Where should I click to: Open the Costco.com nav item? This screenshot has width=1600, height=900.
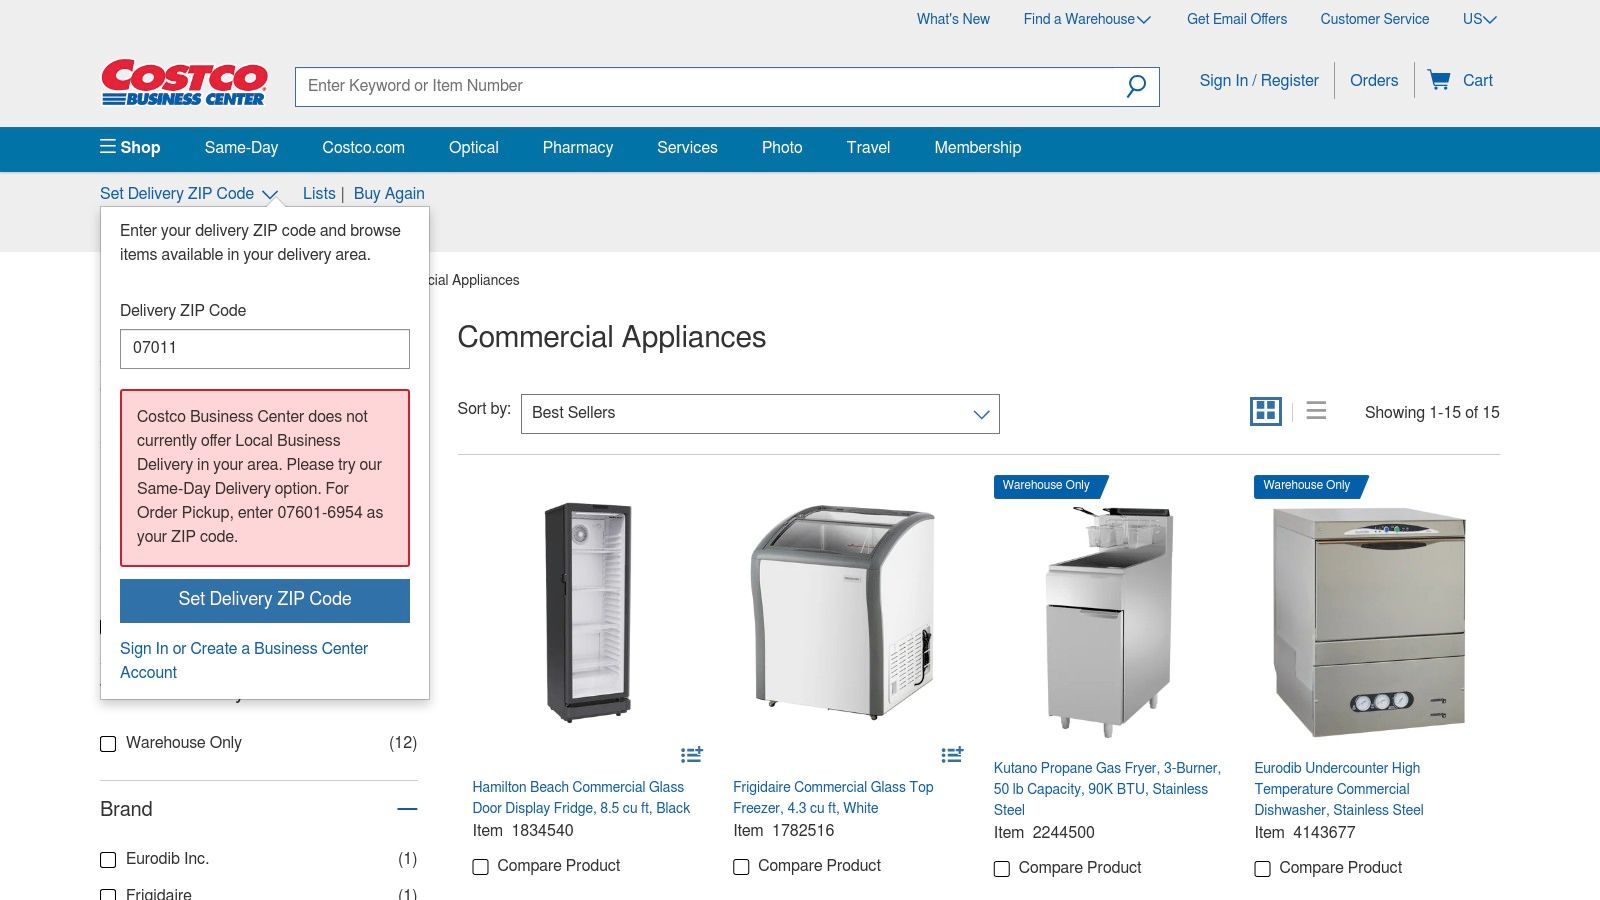[x=363, y=148]
